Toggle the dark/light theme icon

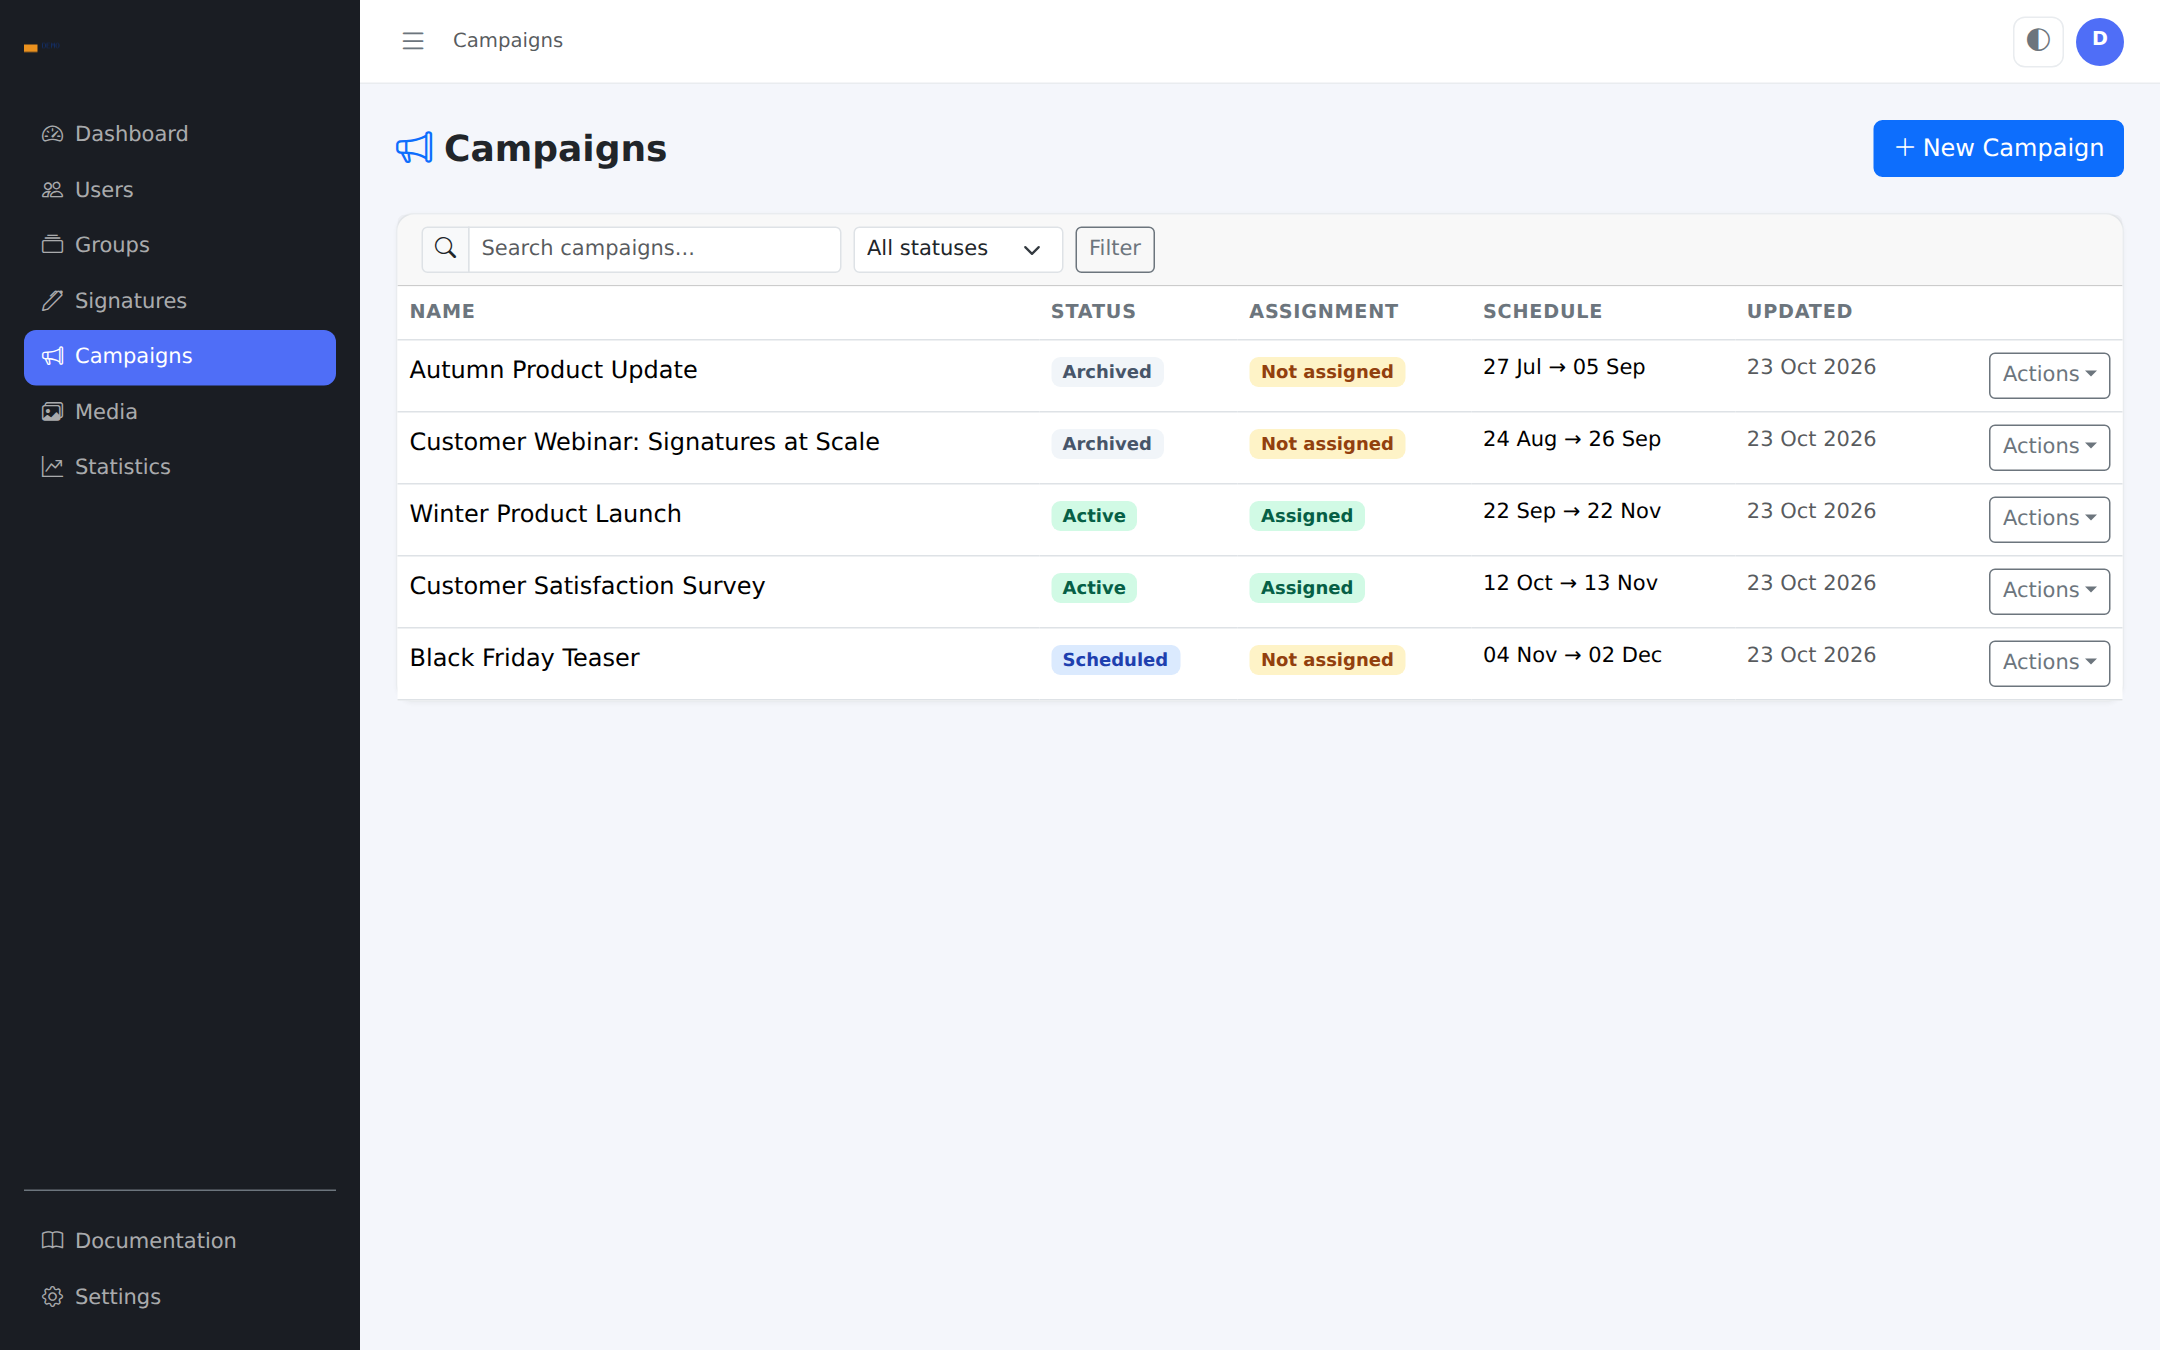pos(2038,41)
